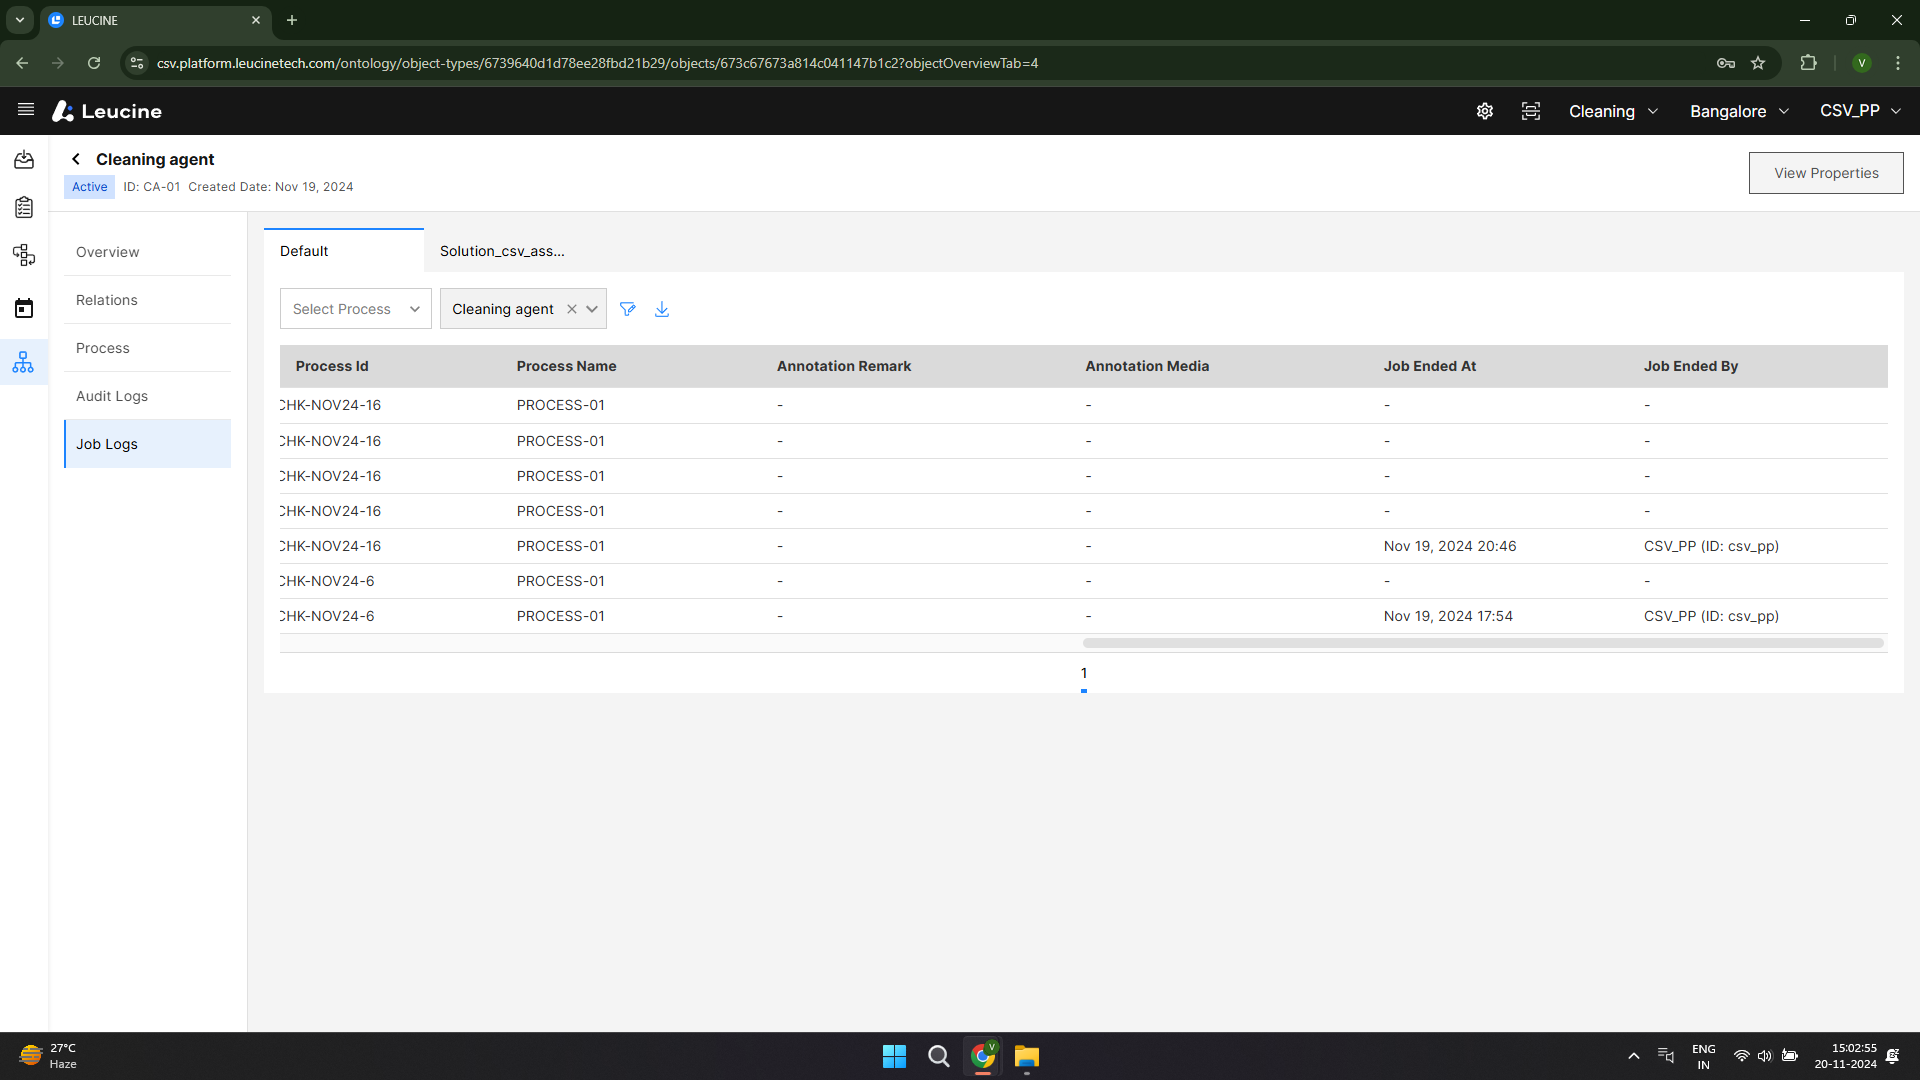Open the Process section

coord(147,348)
